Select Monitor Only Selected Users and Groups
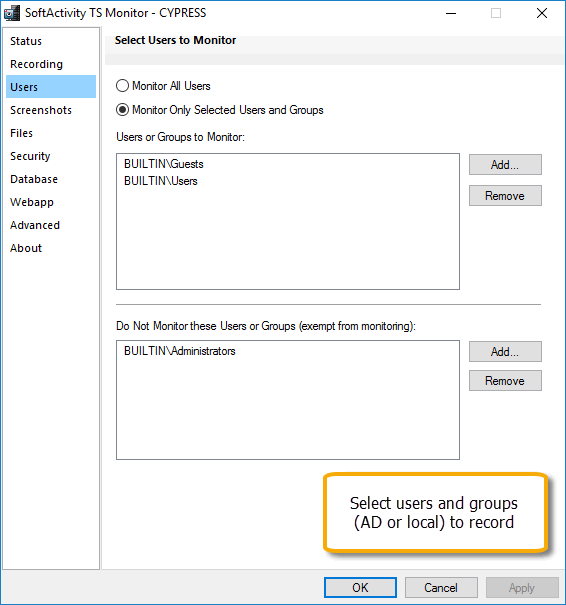Viewport: 566px width, 605px height. [x=219, y=110]
